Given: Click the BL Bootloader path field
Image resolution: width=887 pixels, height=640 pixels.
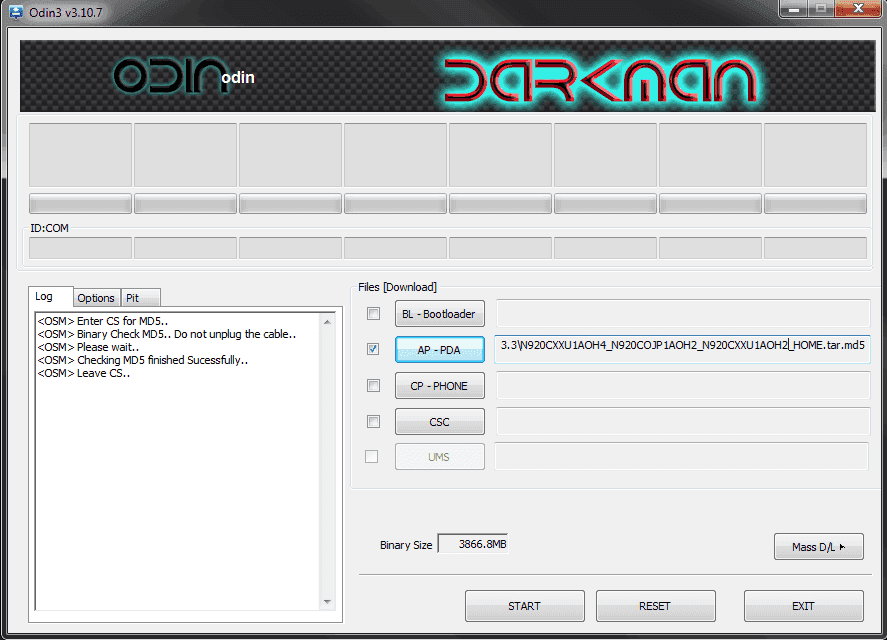Looking at the screenshot, I should click(x=683, y=313).
